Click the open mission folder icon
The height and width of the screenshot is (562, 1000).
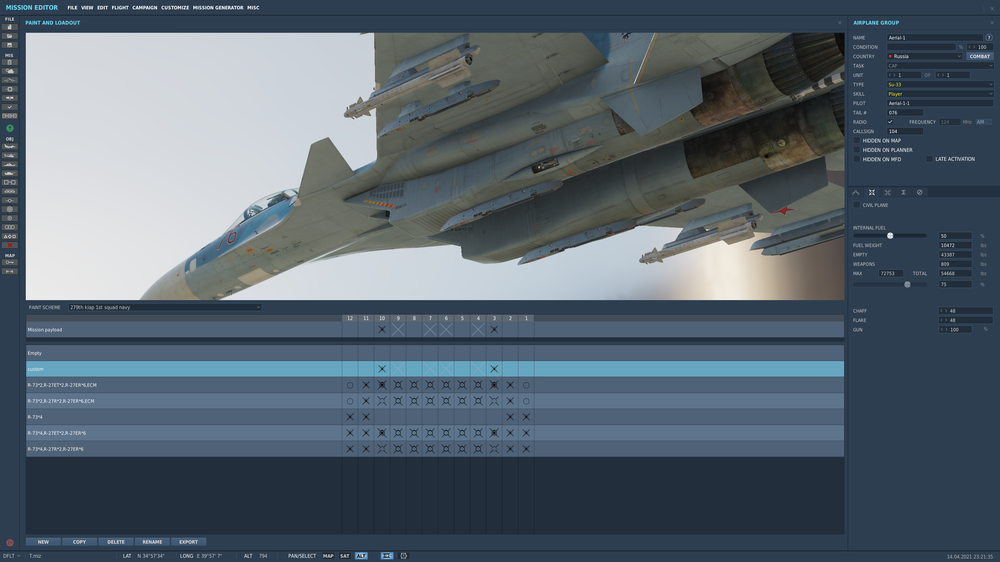pyautogui.click(x=10, y=36)
